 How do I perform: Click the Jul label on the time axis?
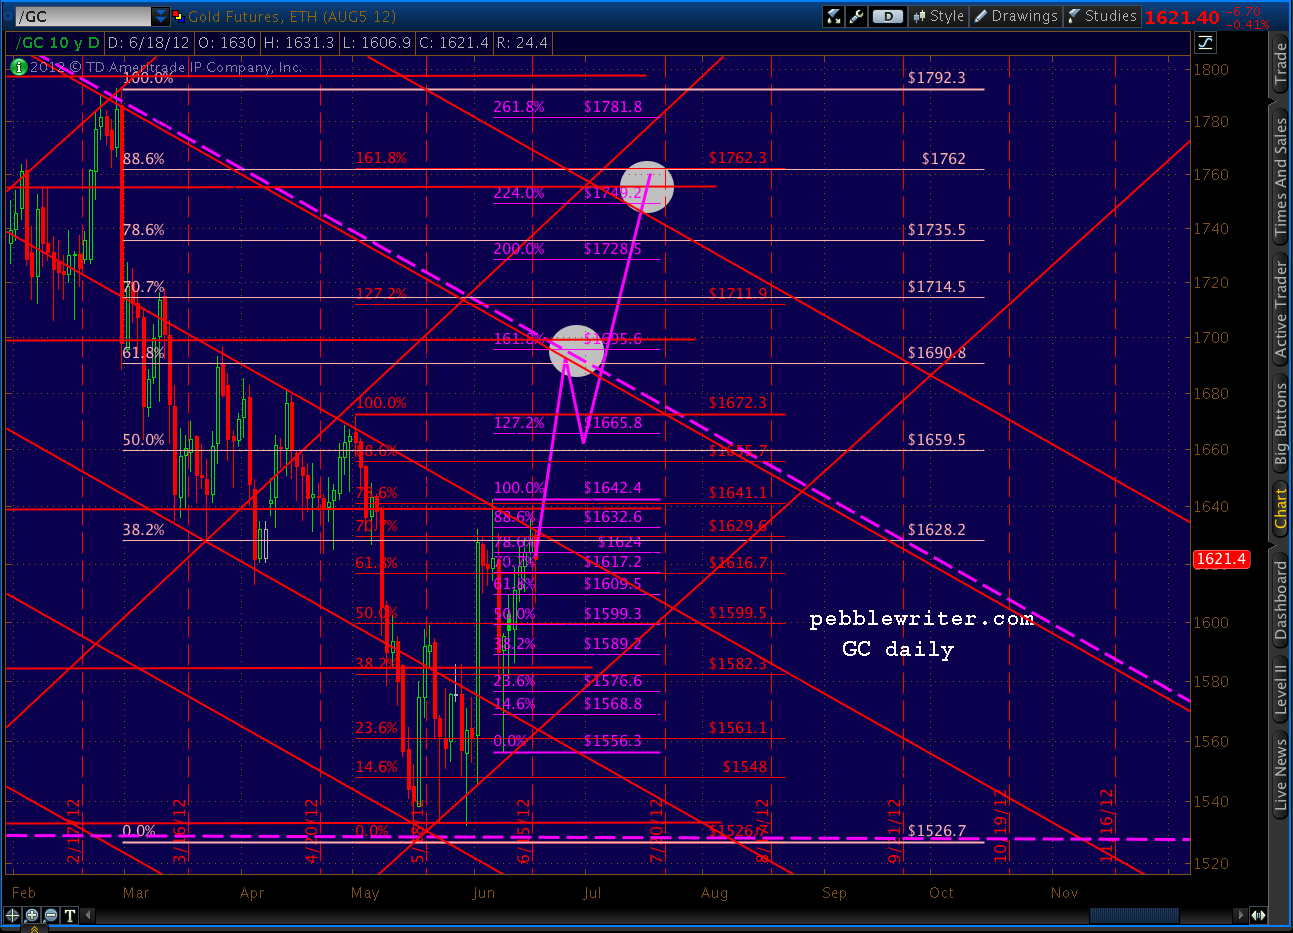(592, 893)
